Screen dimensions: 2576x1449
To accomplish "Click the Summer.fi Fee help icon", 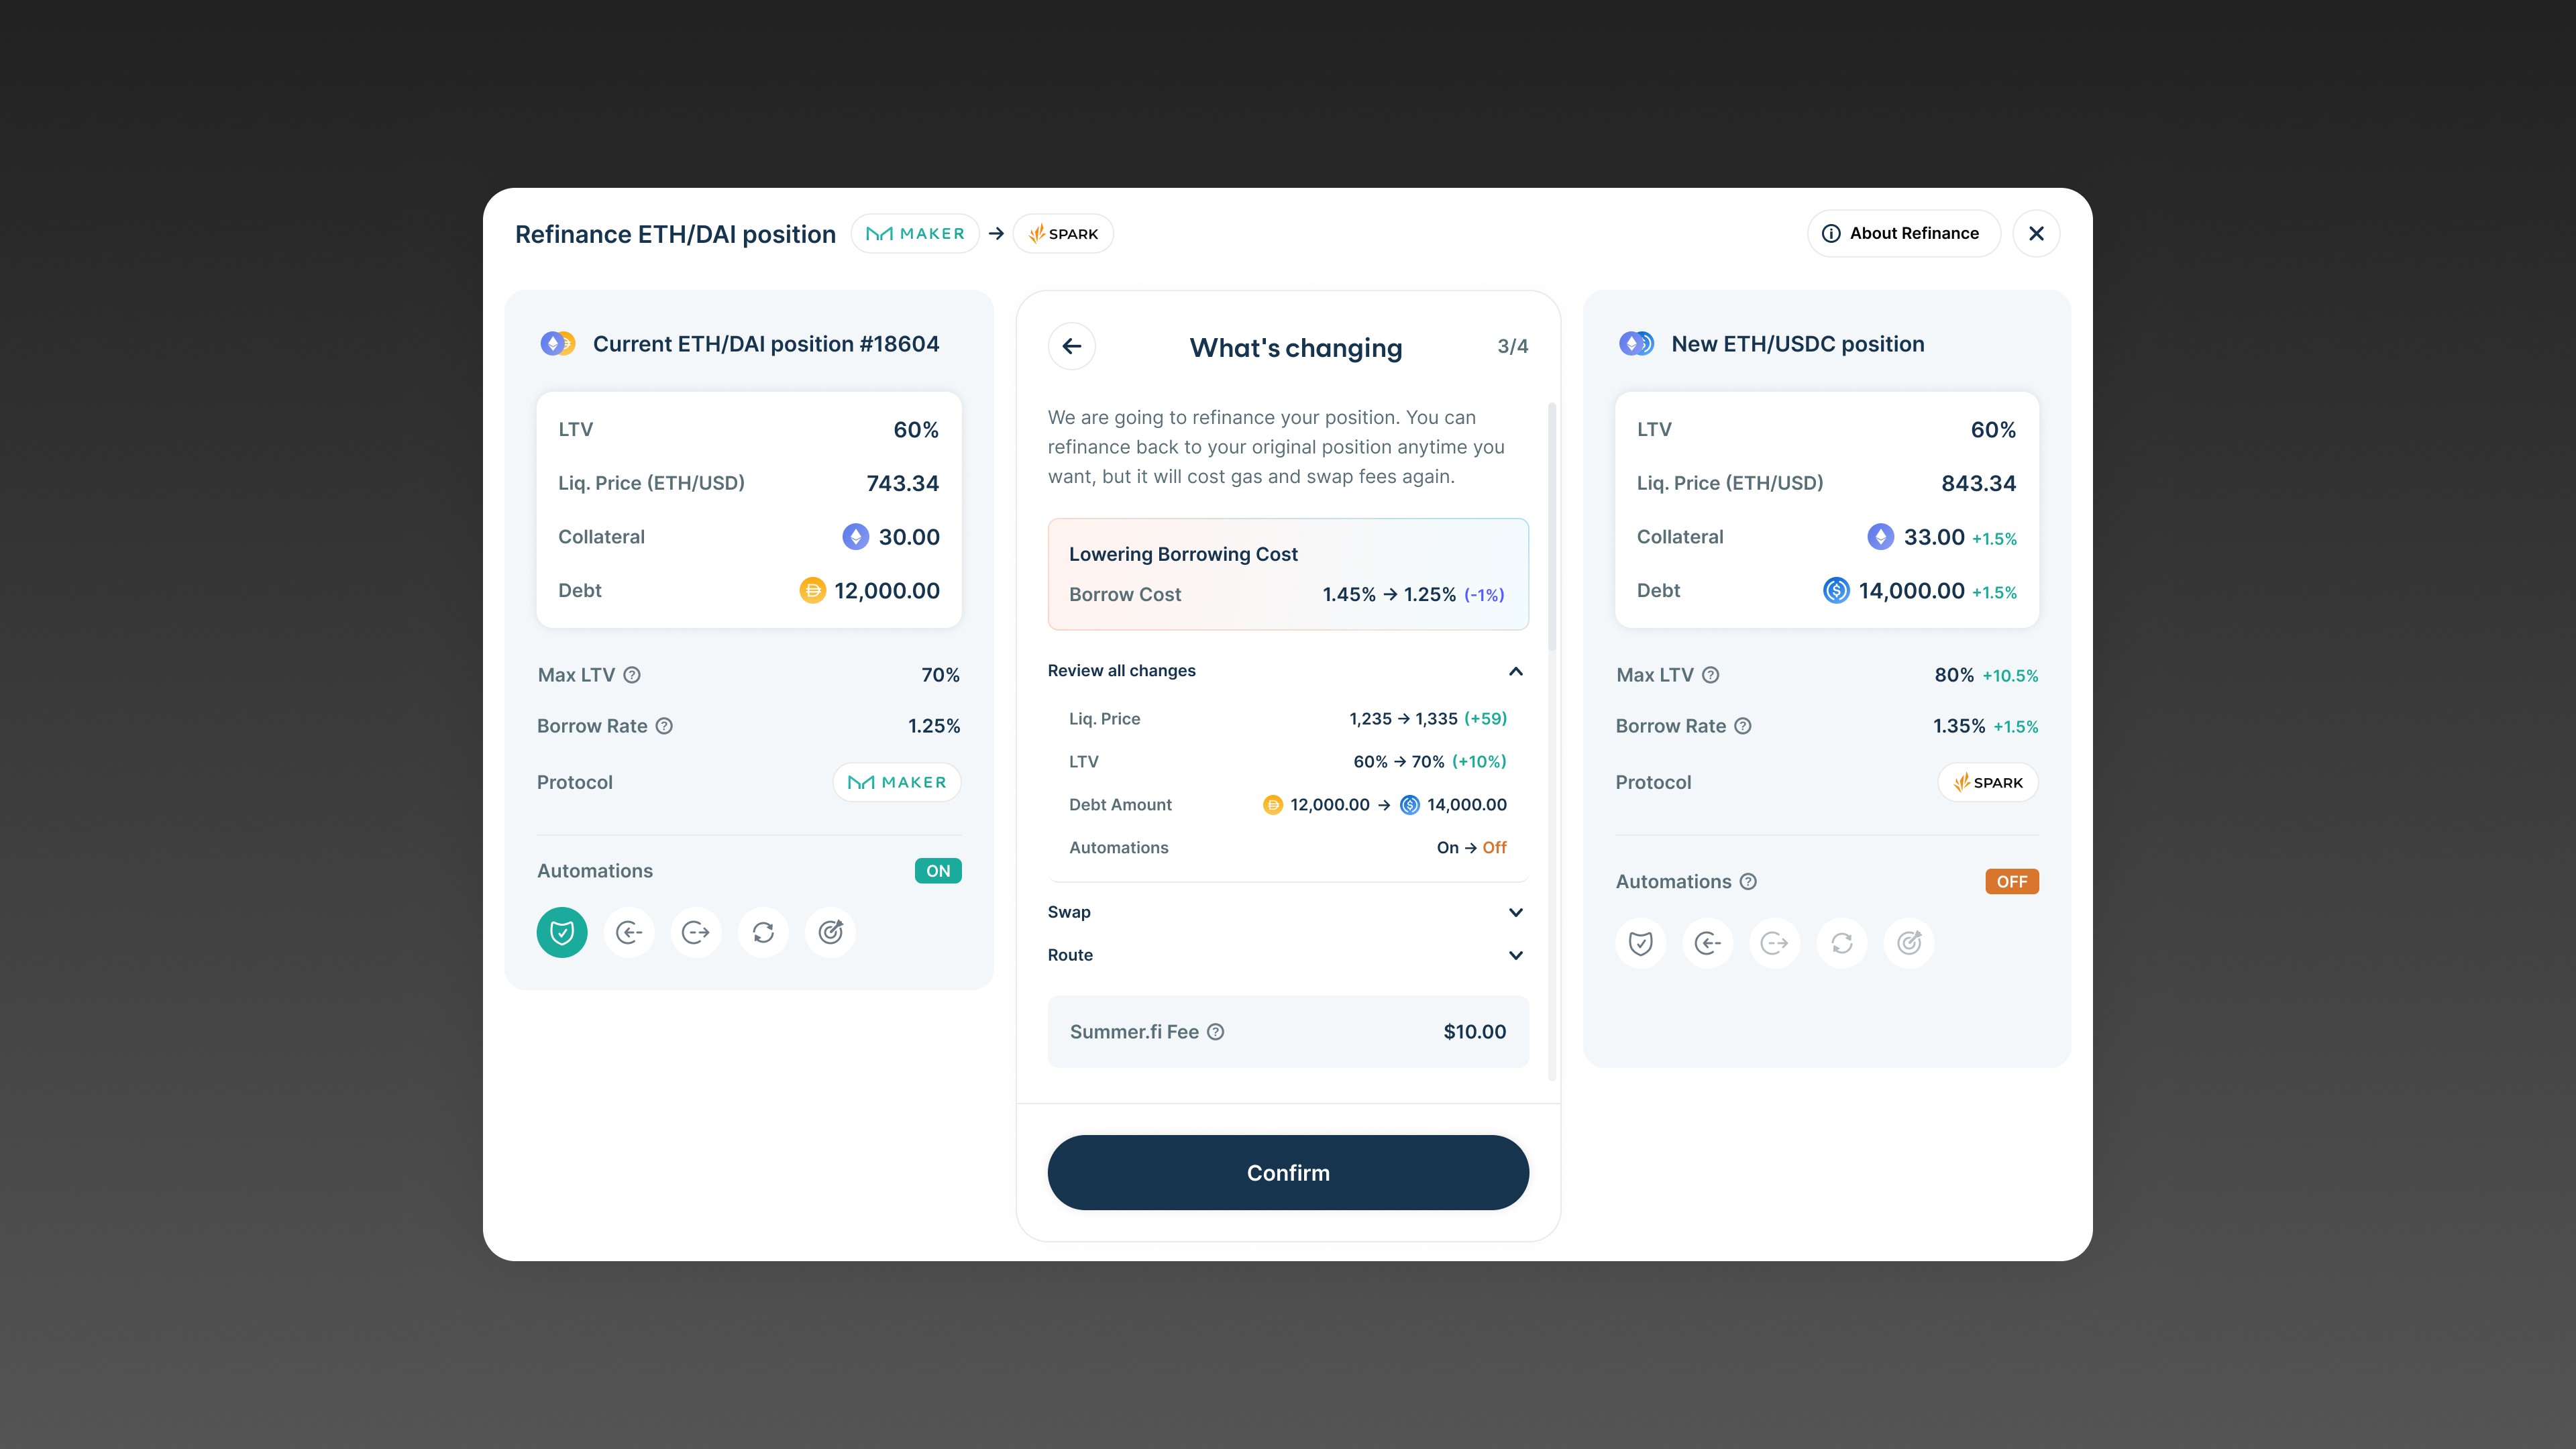I will [1215, 1032].
